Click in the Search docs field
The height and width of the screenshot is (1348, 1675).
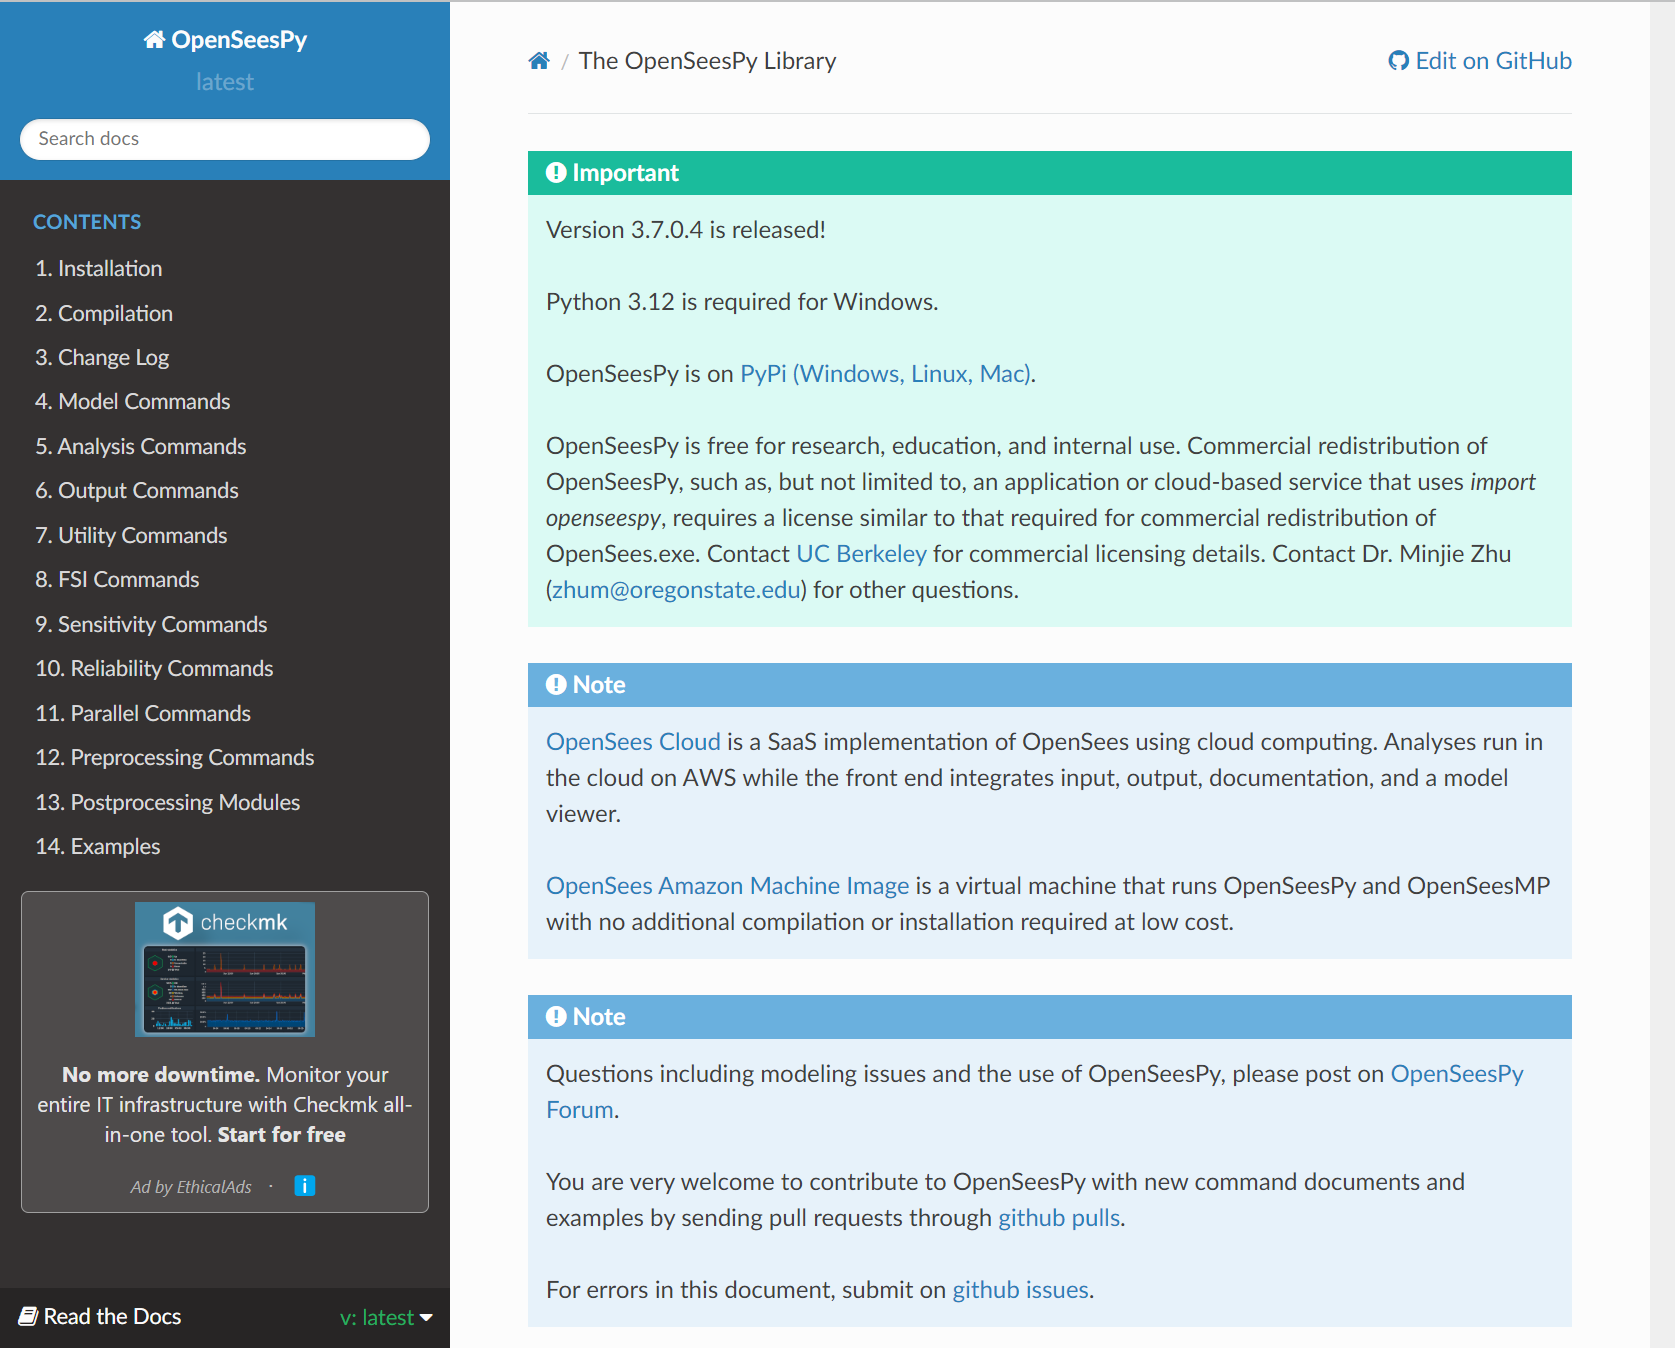click(225, 139)
